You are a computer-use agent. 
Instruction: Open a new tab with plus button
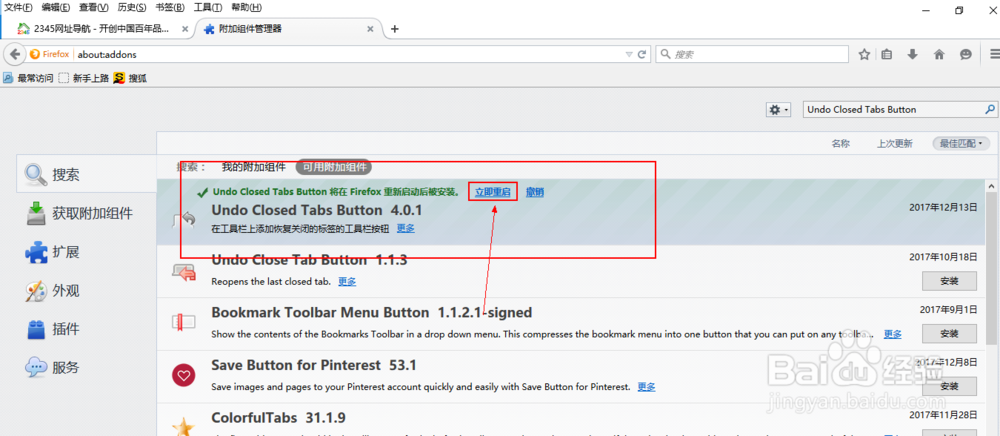[395, 29]
